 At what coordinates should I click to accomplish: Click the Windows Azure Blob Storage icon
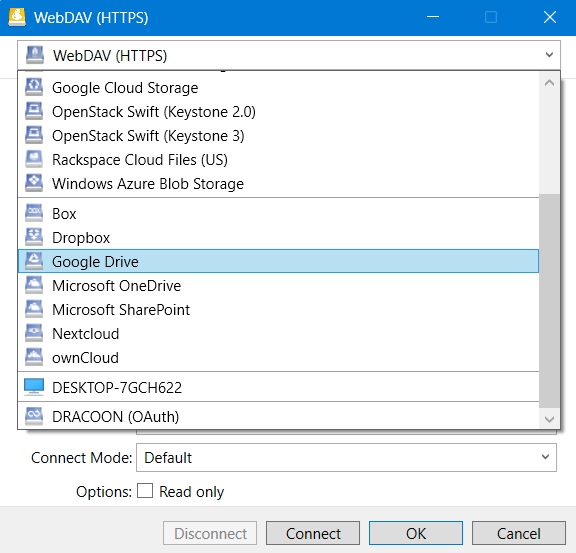click(34, 183)
